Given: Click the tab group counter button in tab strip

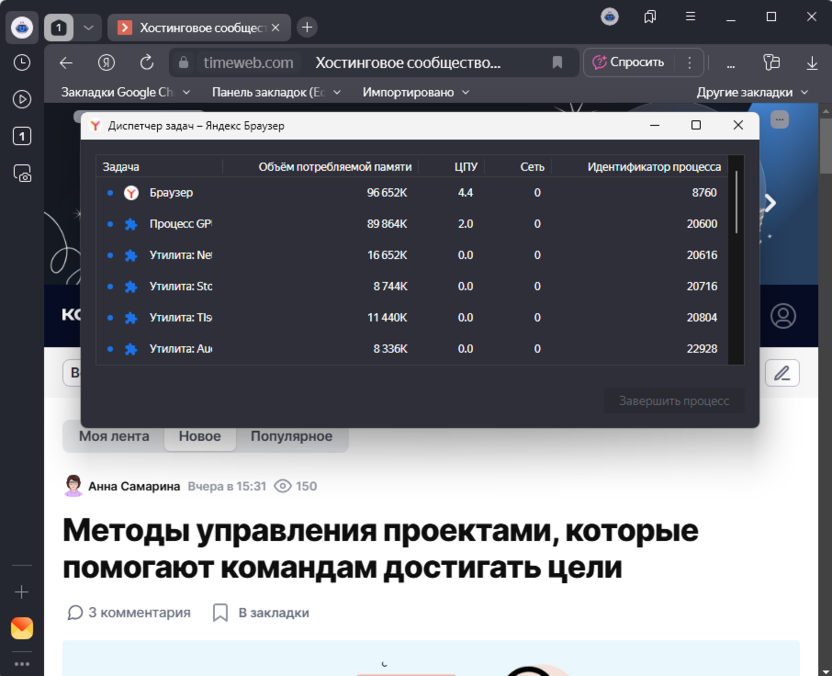Looking at the screenshot, I should click(58, 28).
